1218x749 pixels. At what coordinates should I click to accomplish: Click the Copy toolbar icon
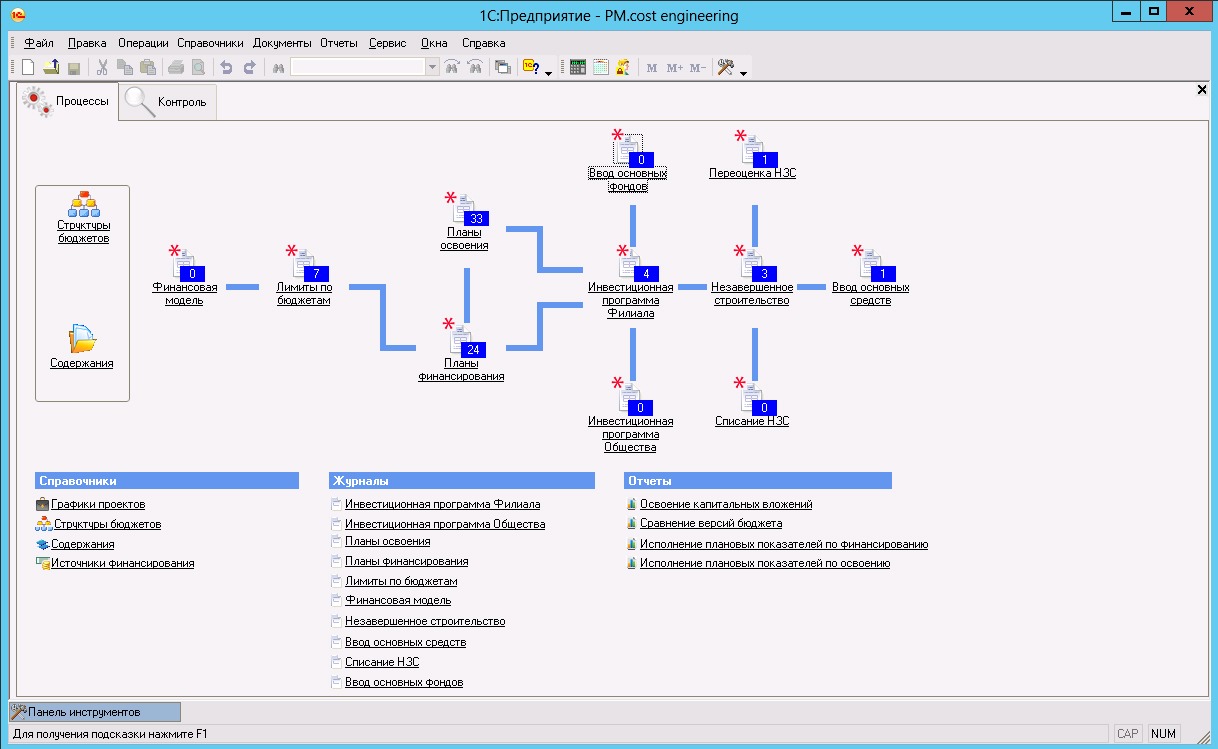(125, 67)
